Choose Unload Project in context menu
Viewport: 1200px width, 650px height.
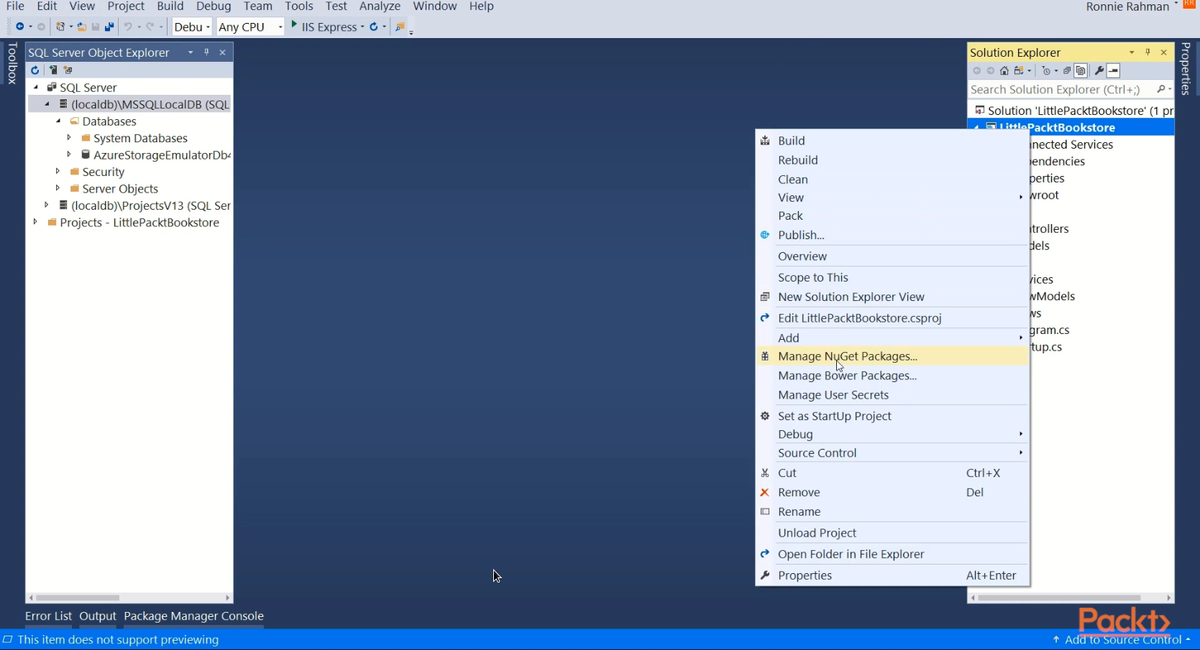pyautogui.click(x=817, y=533)
